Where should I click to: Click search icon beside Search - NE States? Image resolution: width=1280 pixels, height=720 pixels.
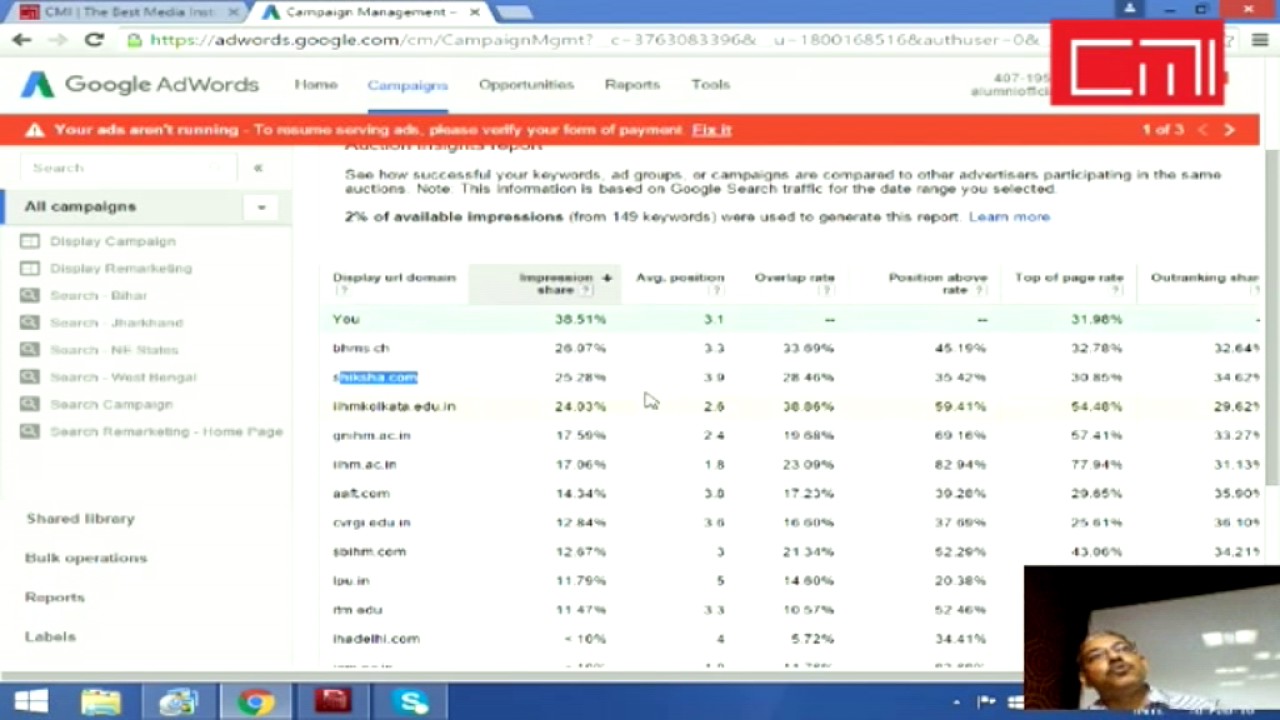30,349
